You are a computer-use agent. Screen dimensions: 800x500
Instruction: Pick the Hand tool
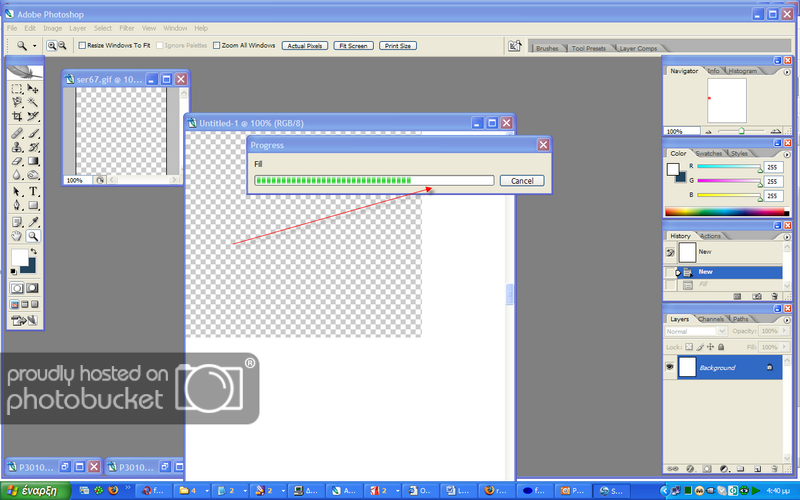17,236
